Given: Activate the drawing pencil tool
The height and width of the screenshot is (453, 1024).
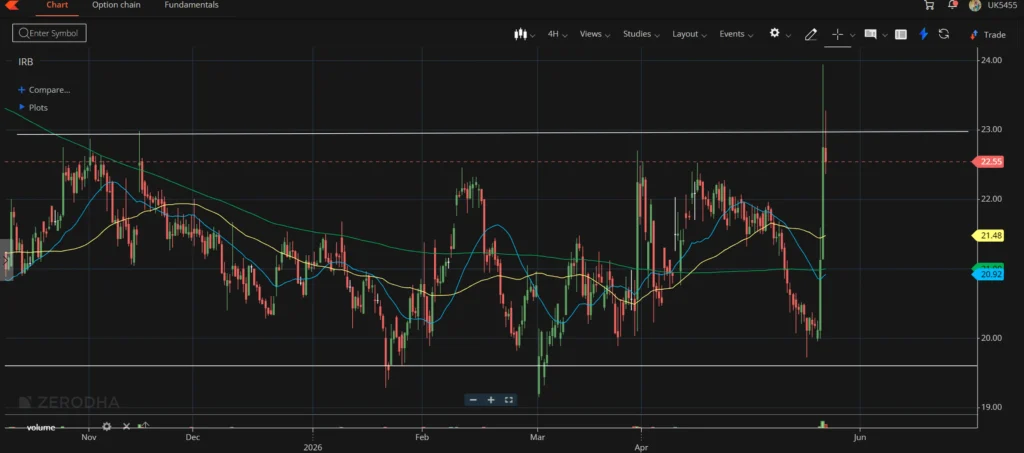Looking at the screenshot, I should click(810, 35).
